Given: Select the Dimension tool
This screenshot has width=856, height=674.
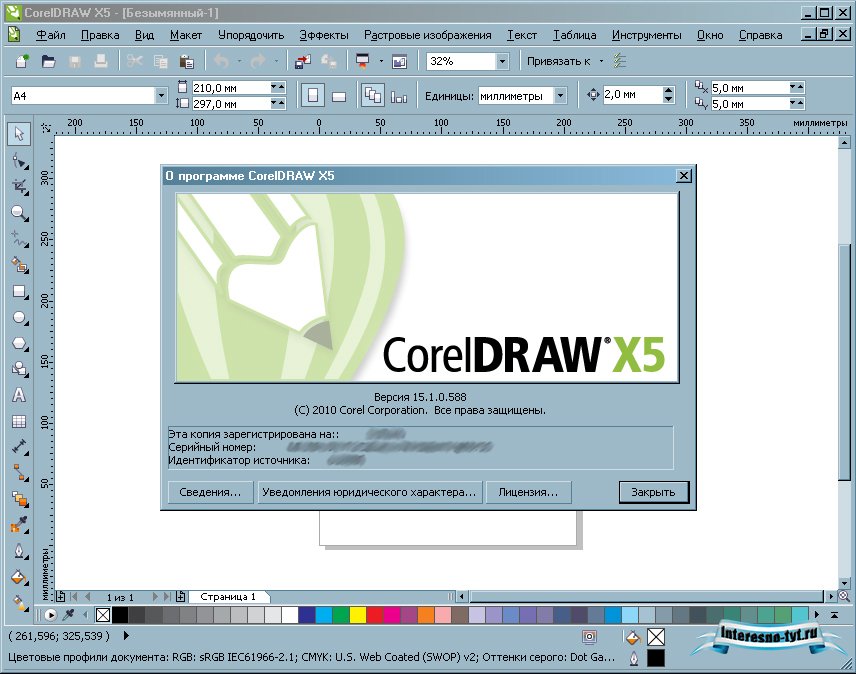Looking at the screenshot, I should [x=20, y=446].
